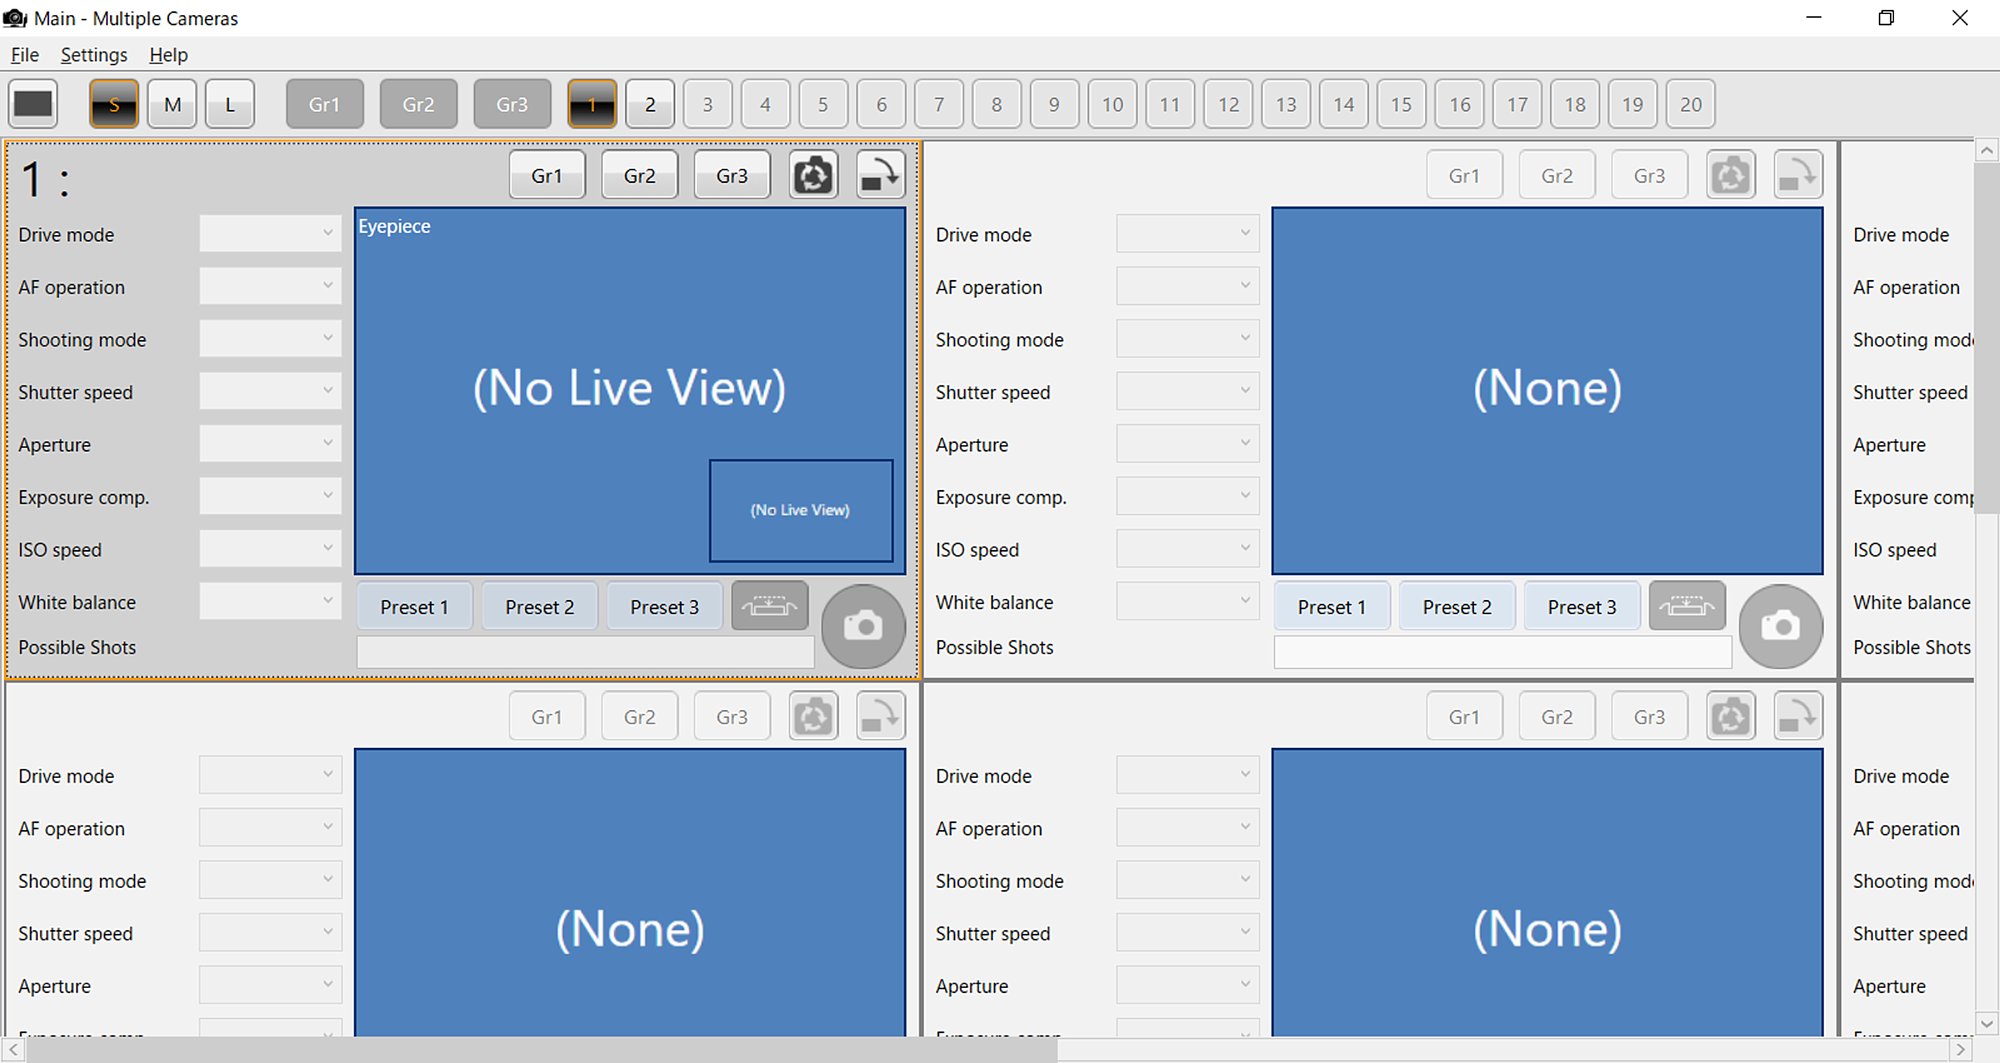Click the bottom-middle panel sync camera icon
2000x1063 pixels.
click(x=1731, y=716)
